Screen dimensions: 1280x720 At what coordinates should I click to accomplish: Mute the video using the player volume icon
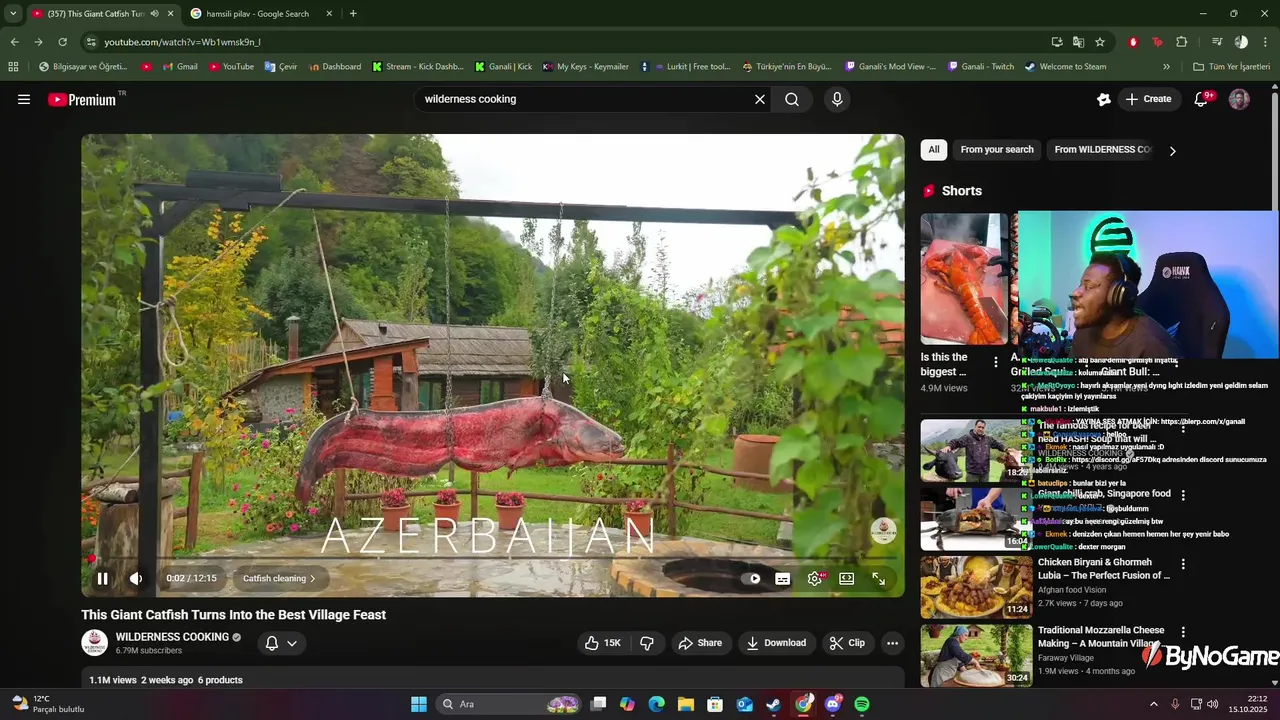[x=136, y=578]
